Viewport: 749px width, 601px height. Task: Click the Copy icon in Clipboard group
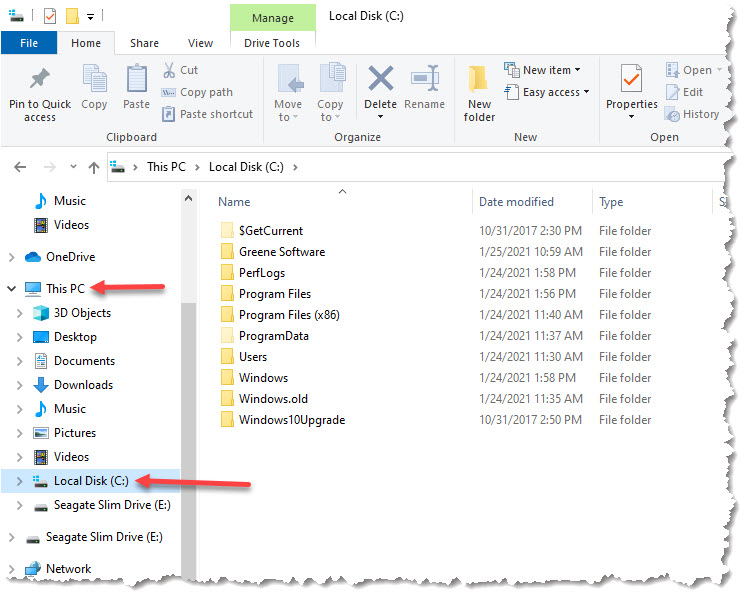point(94,80)
